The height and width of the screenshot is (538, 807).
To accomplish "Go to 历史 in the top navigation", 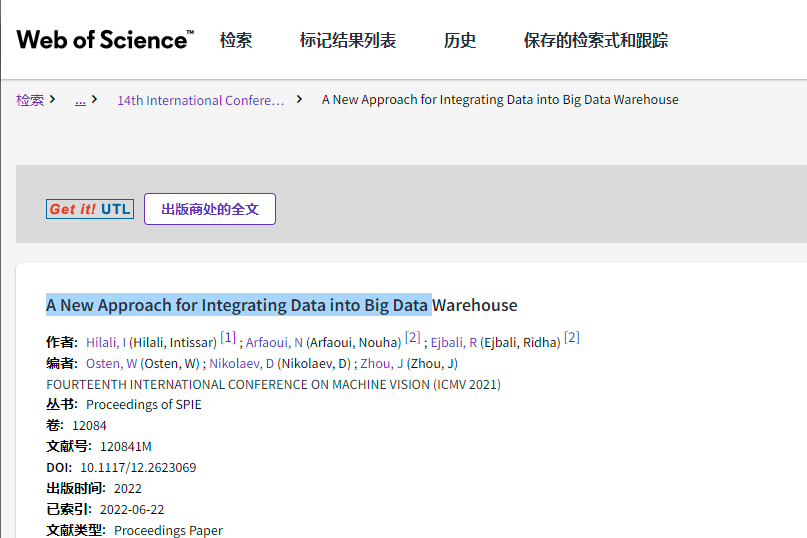I will coord(459,41).
